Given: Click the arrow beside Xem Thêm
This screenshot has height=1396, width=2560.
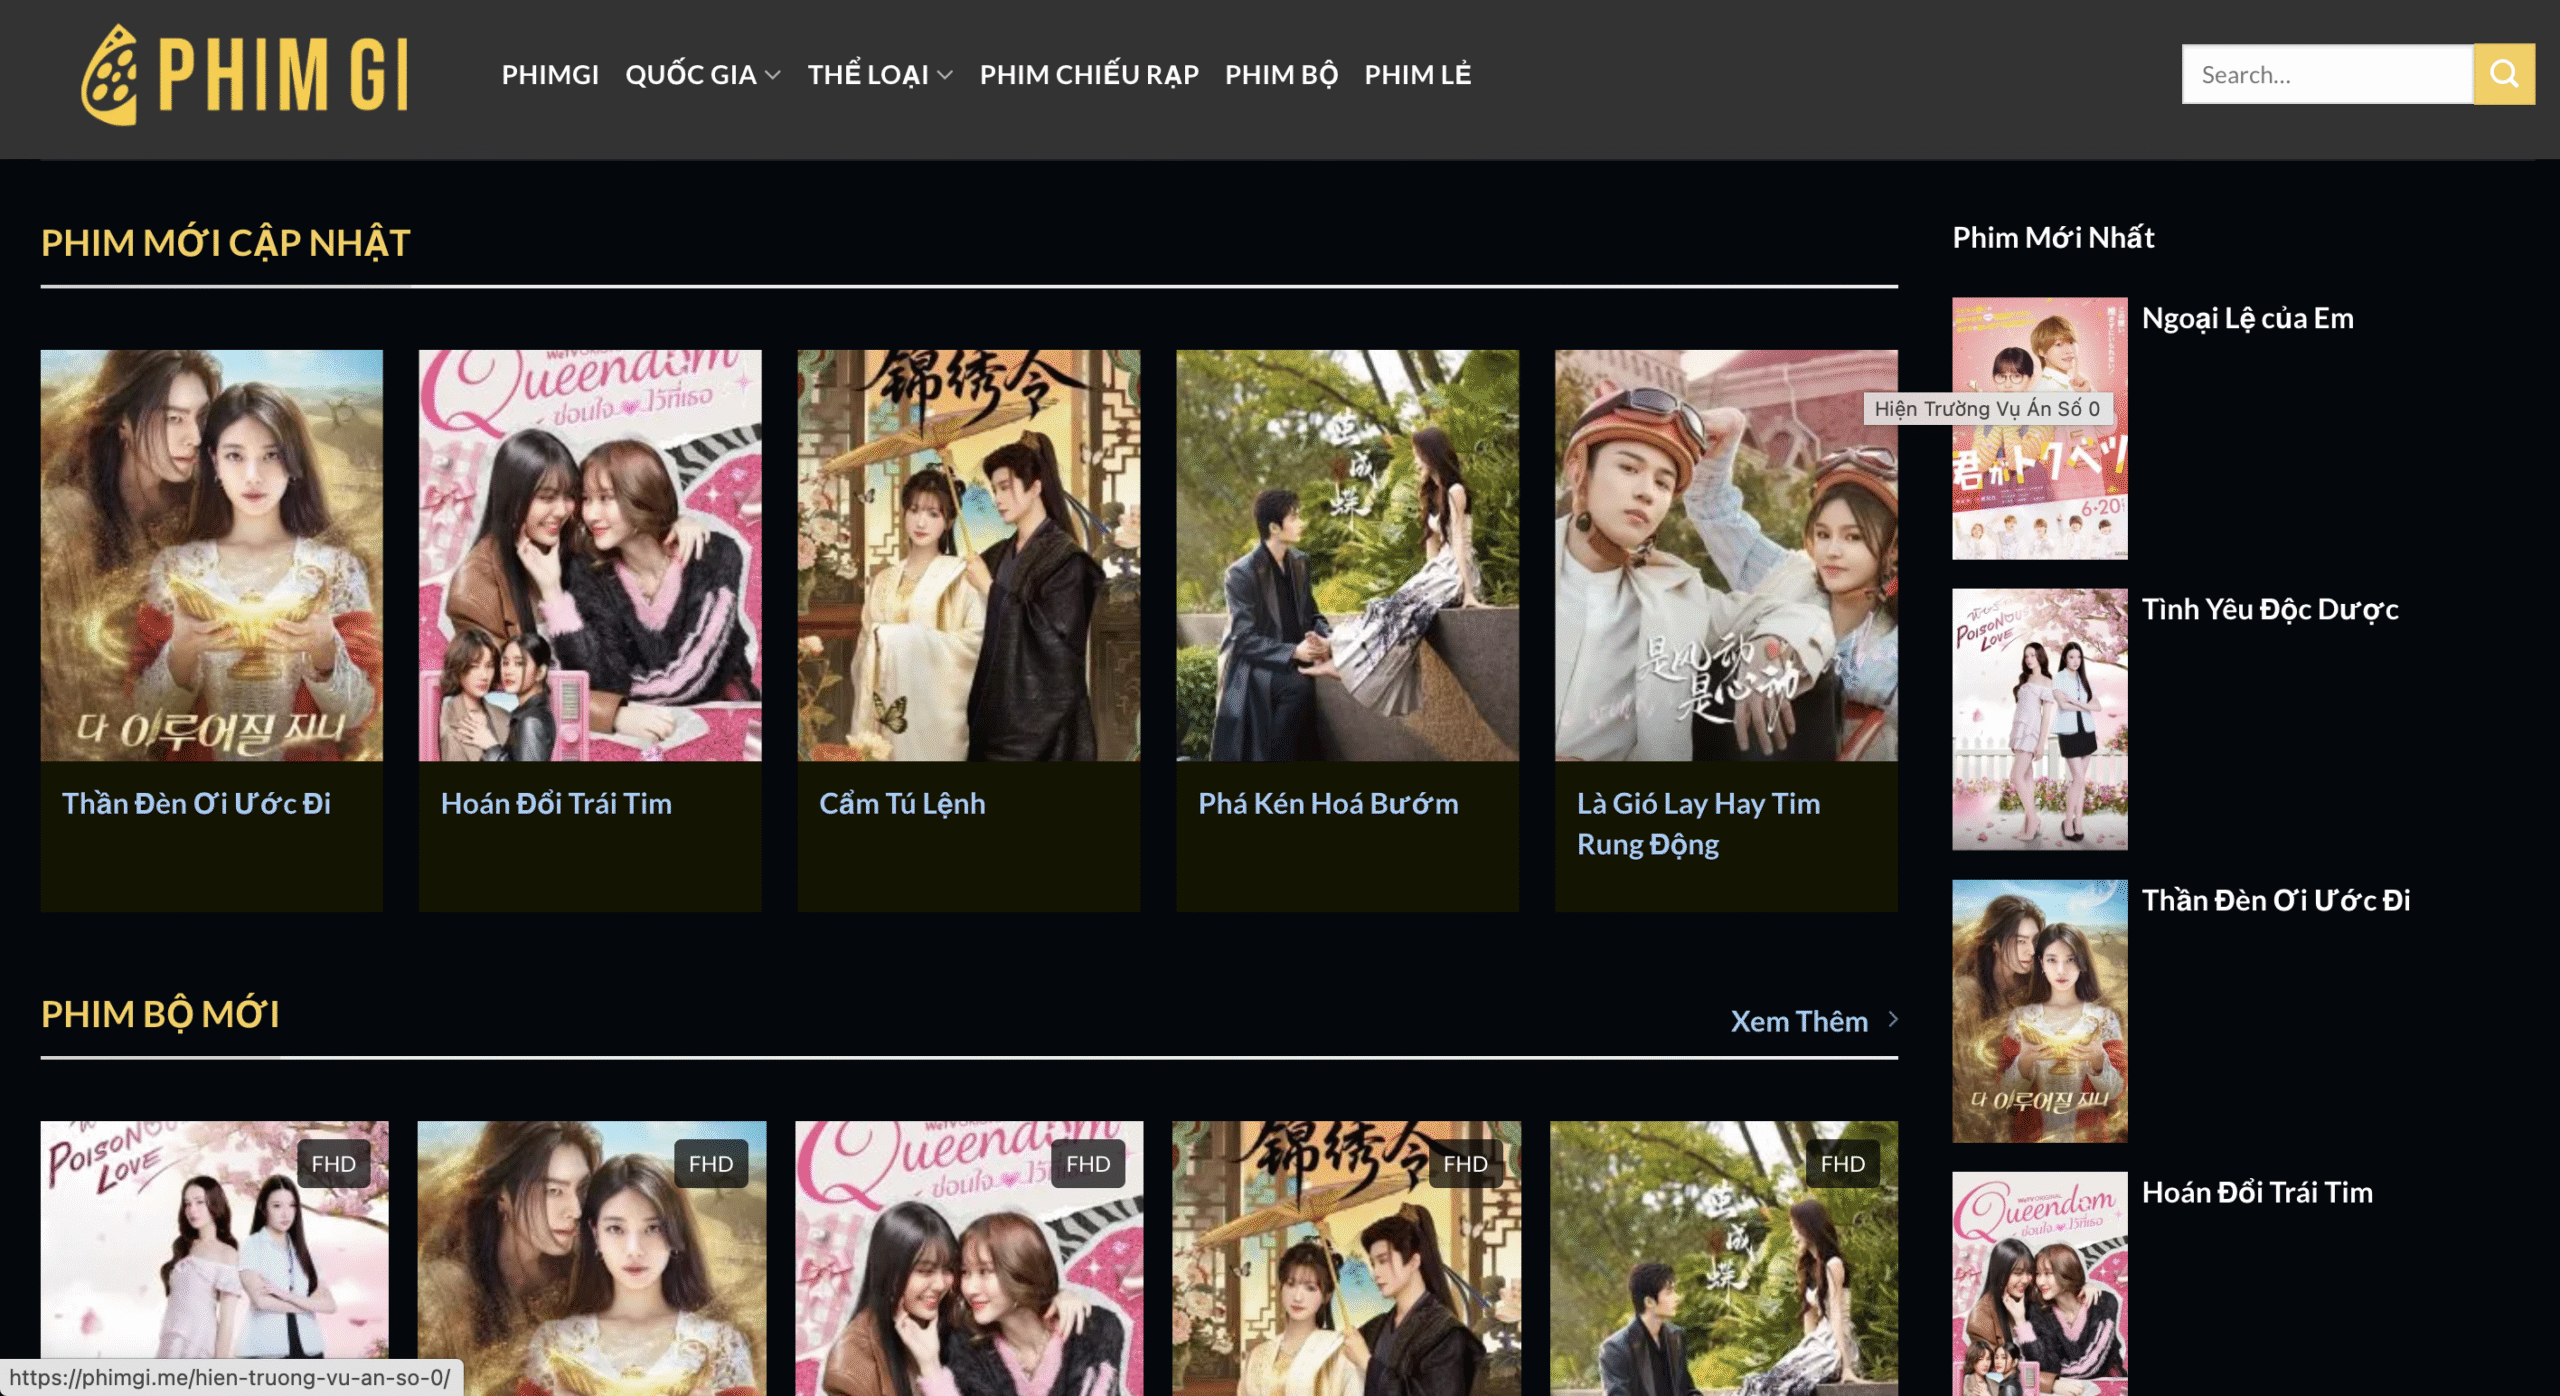Looking at the screenshot, I should 1893,1019.
